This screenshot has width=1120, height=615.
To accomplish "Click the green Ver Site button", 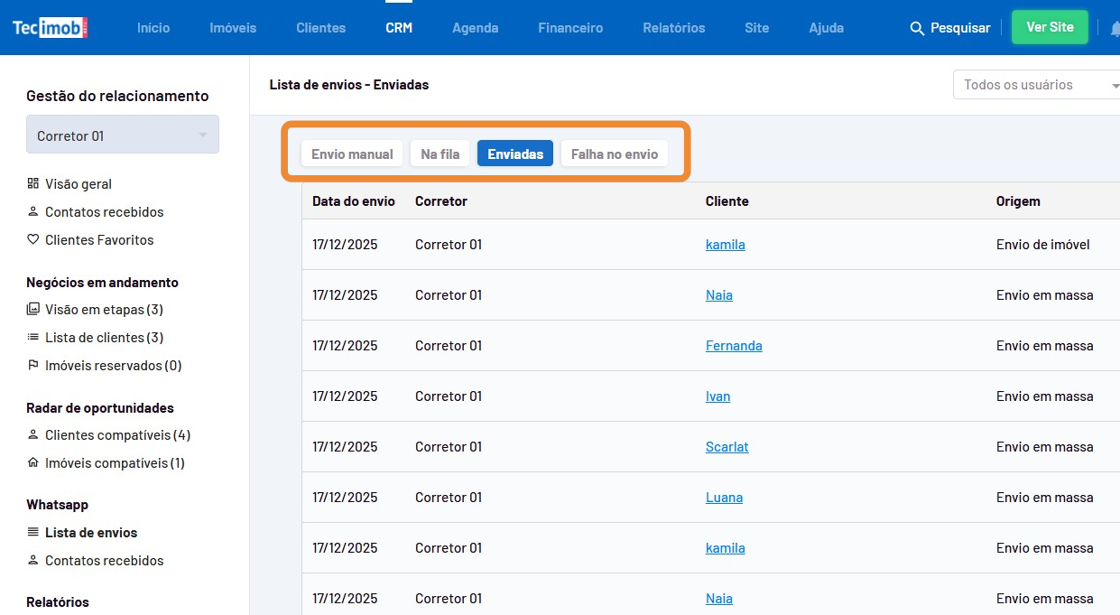I will pyautogui.click(x=1049, y=28).
